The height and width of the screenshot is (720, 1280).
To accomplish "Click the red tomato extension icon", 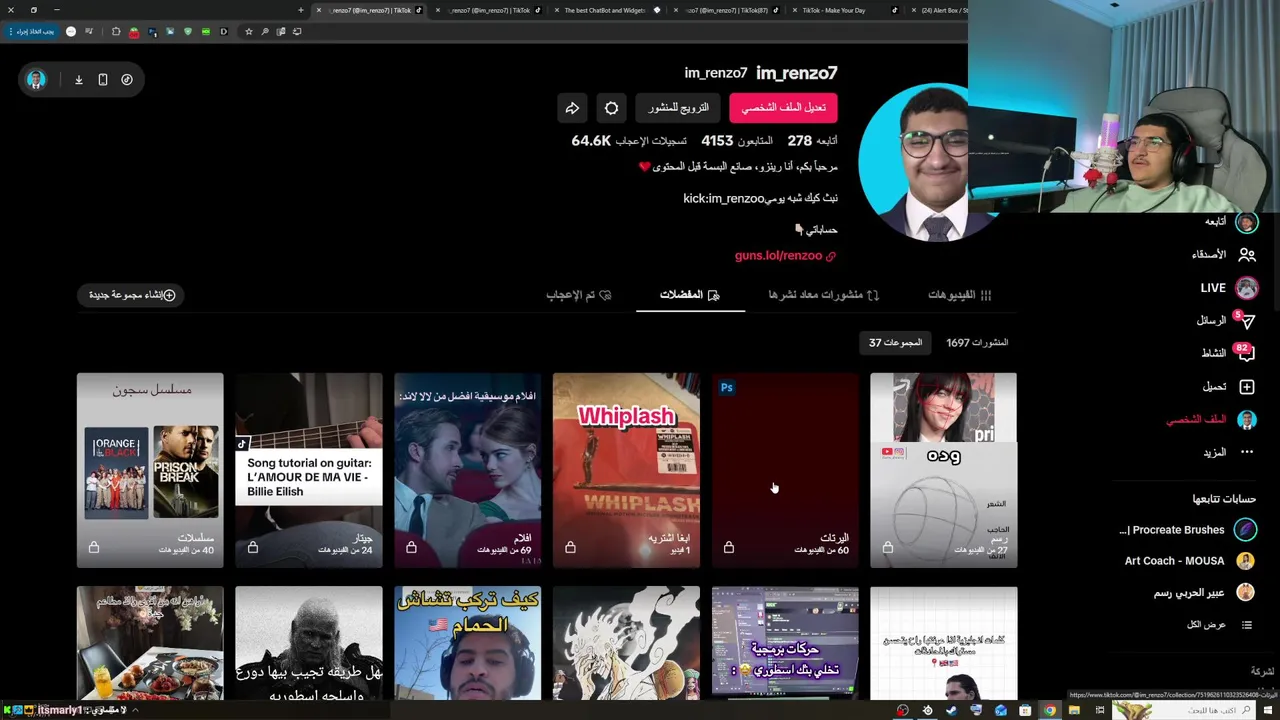I will [x=134, y=32].
